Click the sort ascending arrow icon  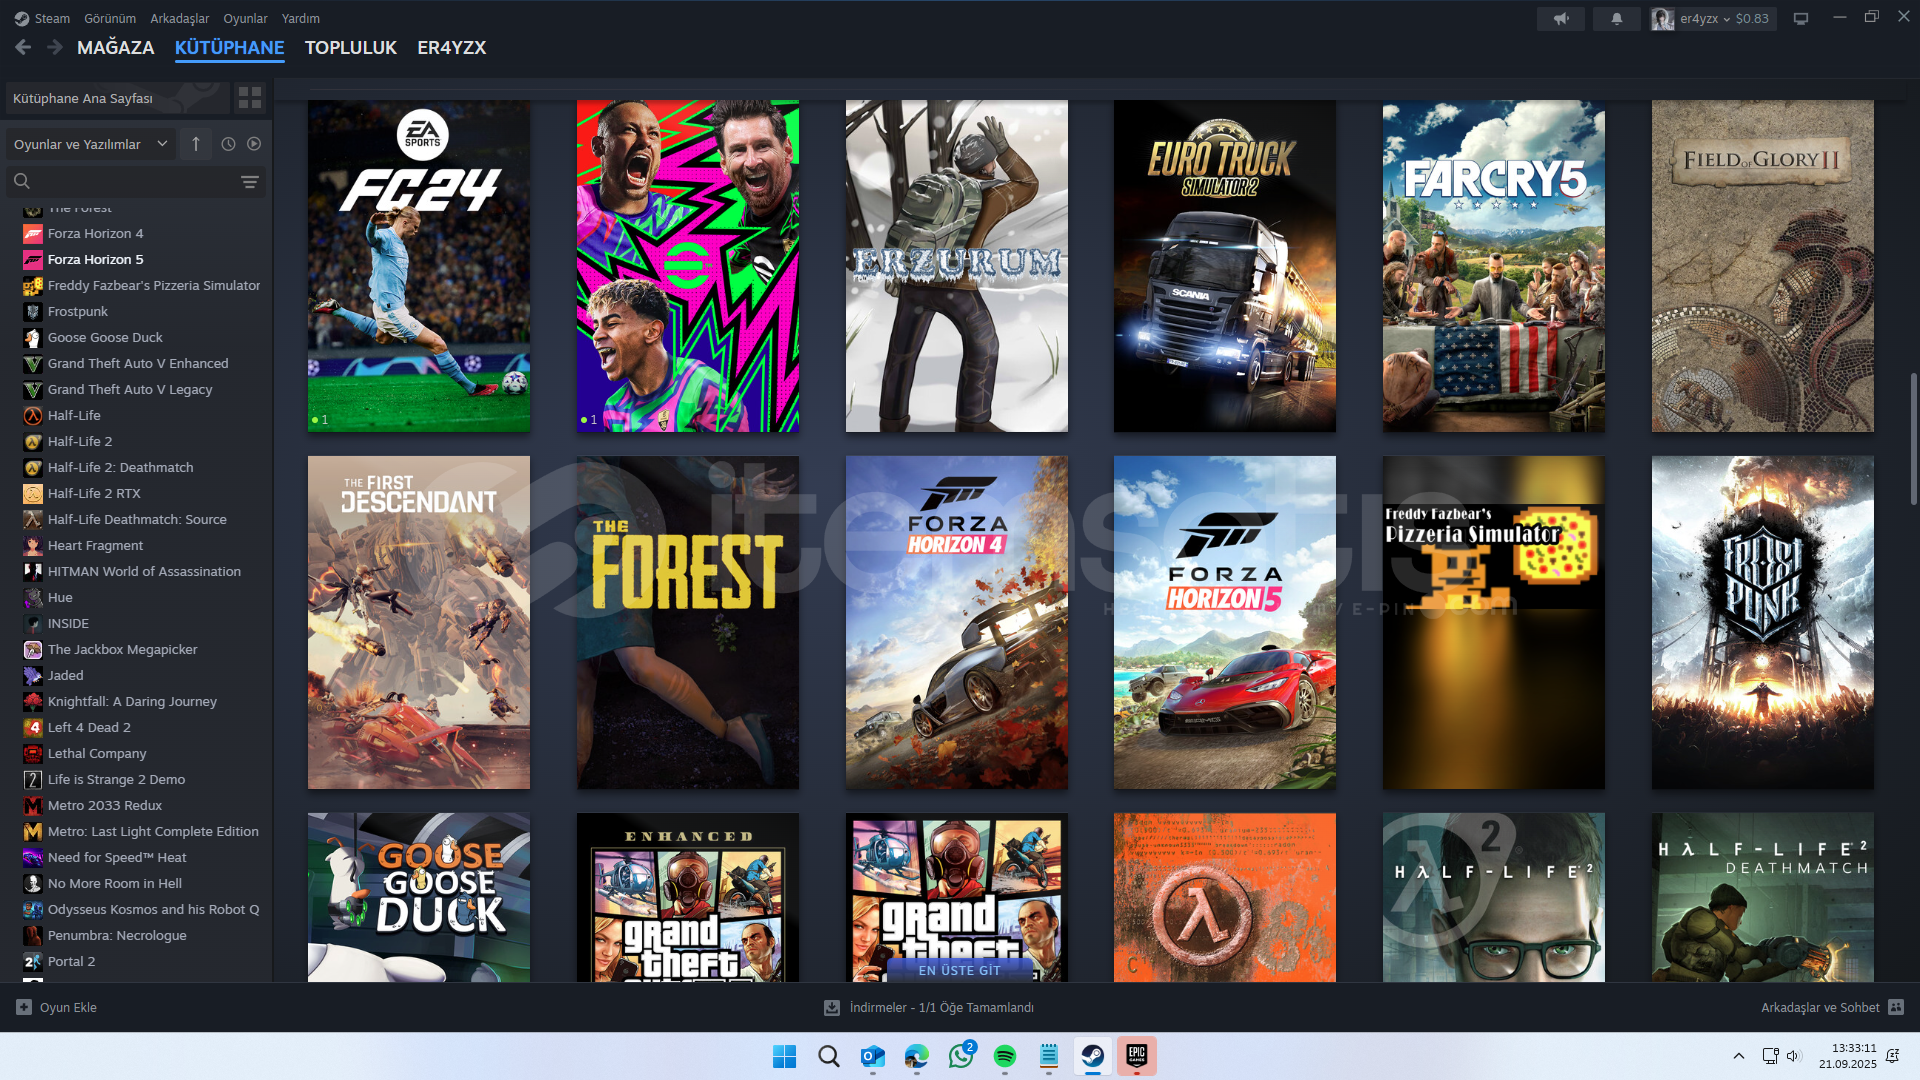[196, 144]
